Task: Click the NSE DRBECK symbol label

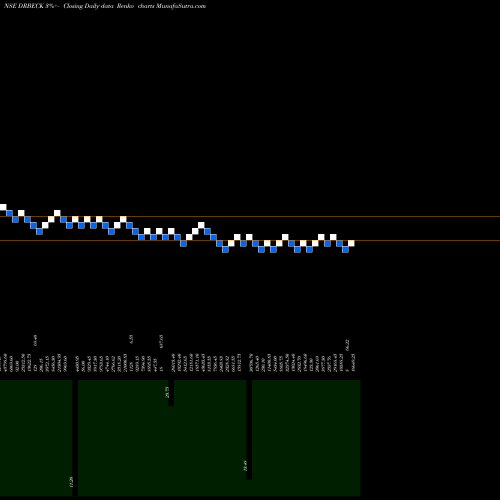Action: coord(24,6)
